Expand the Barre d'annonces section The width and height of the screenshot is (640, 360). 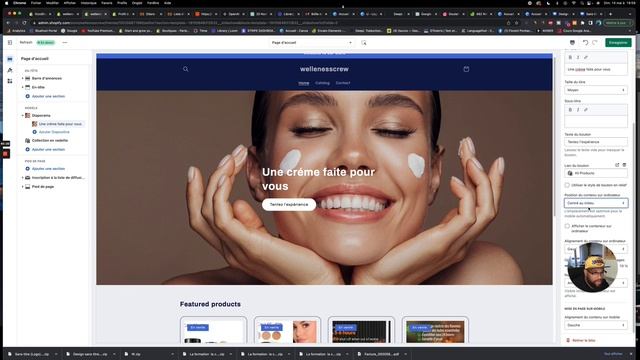coord(22,78)
